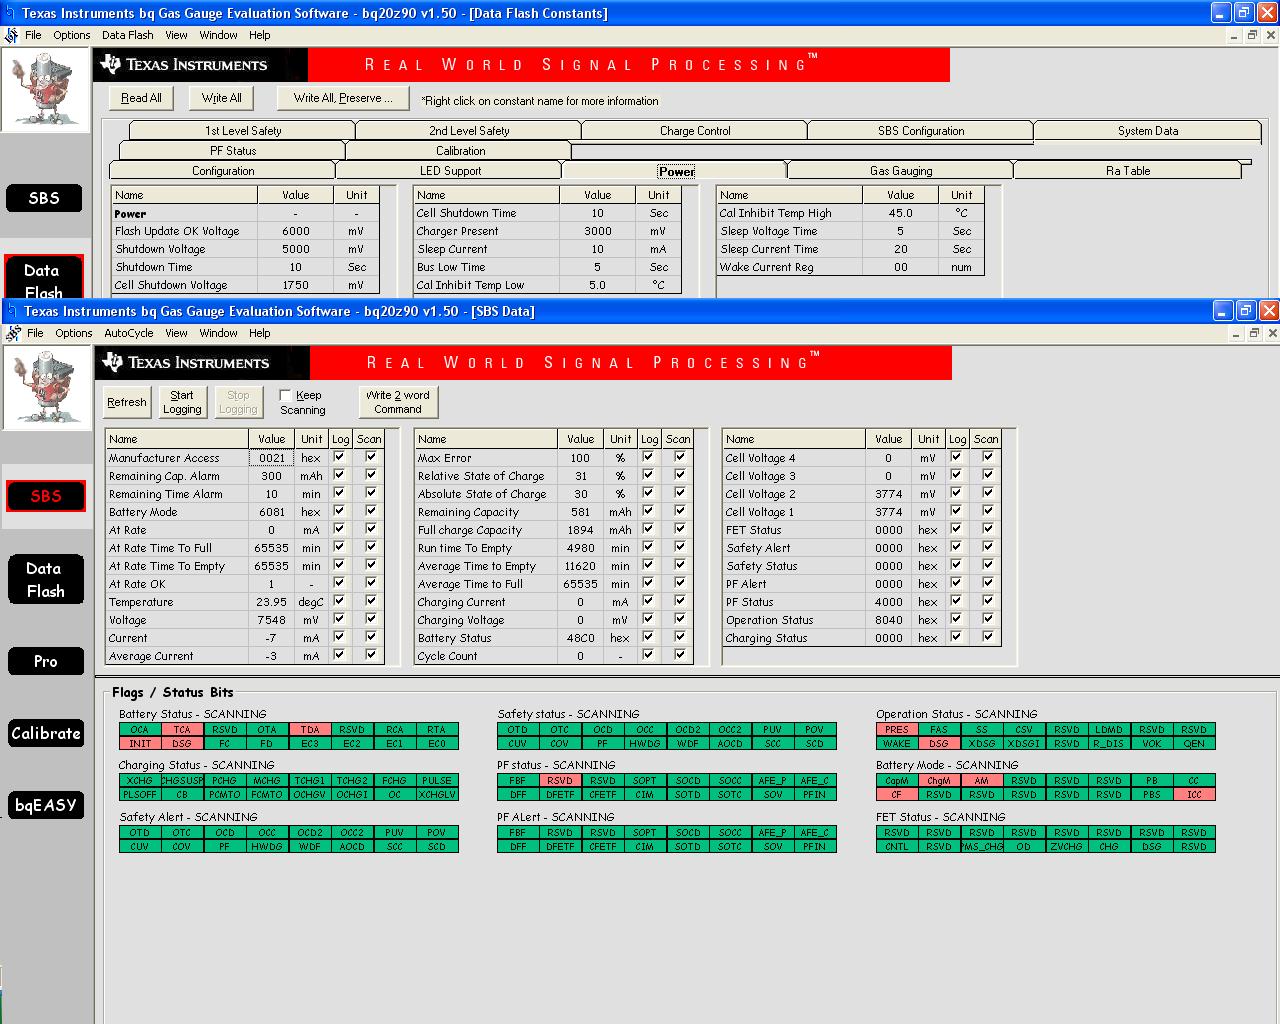Click the app icon in SBS Data menu bar
Viewport: 1280px width, 1024px height.
[13, 333]
